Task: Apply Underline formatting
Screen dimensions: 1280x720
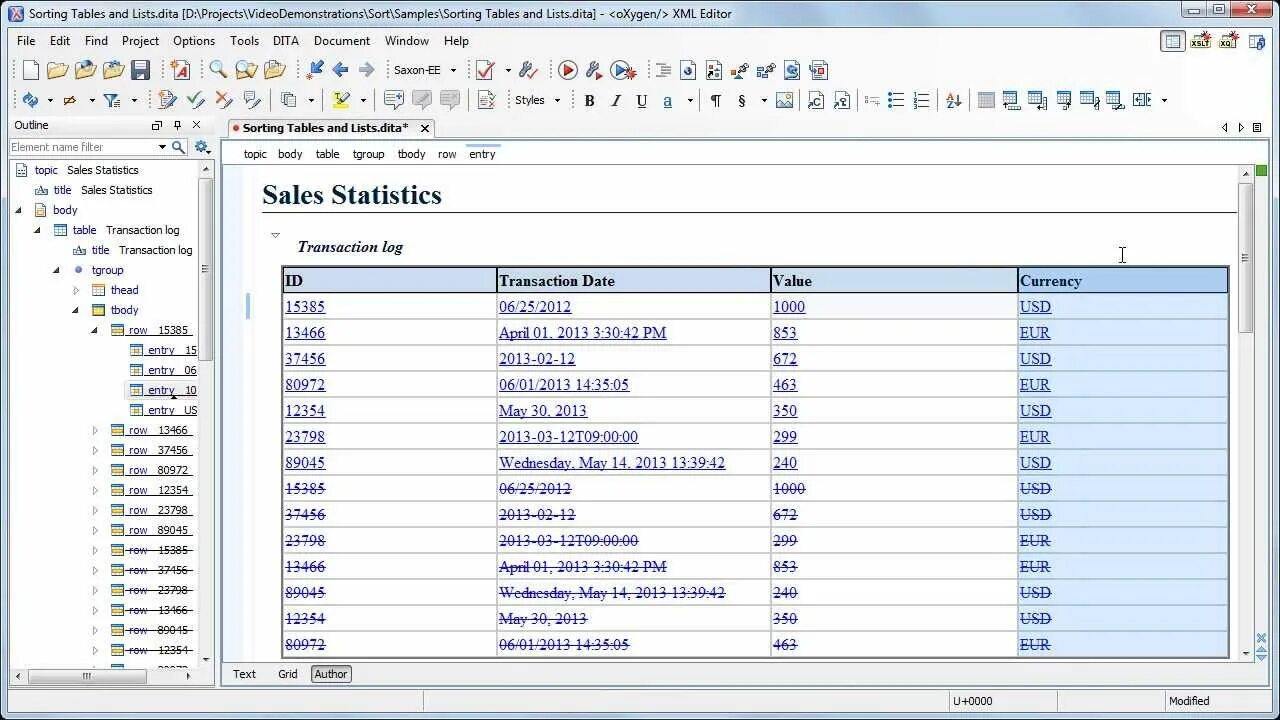Action: [641, 100]
